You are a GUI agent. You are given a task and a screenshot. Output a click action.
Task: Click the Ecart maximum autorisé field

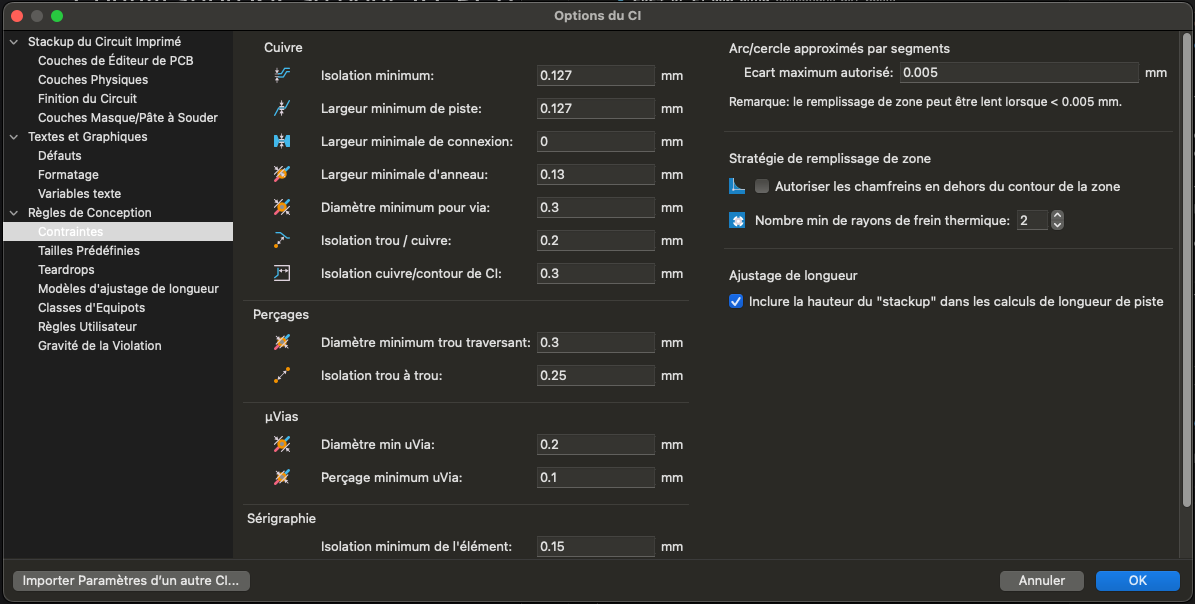tap(1019, 72)
